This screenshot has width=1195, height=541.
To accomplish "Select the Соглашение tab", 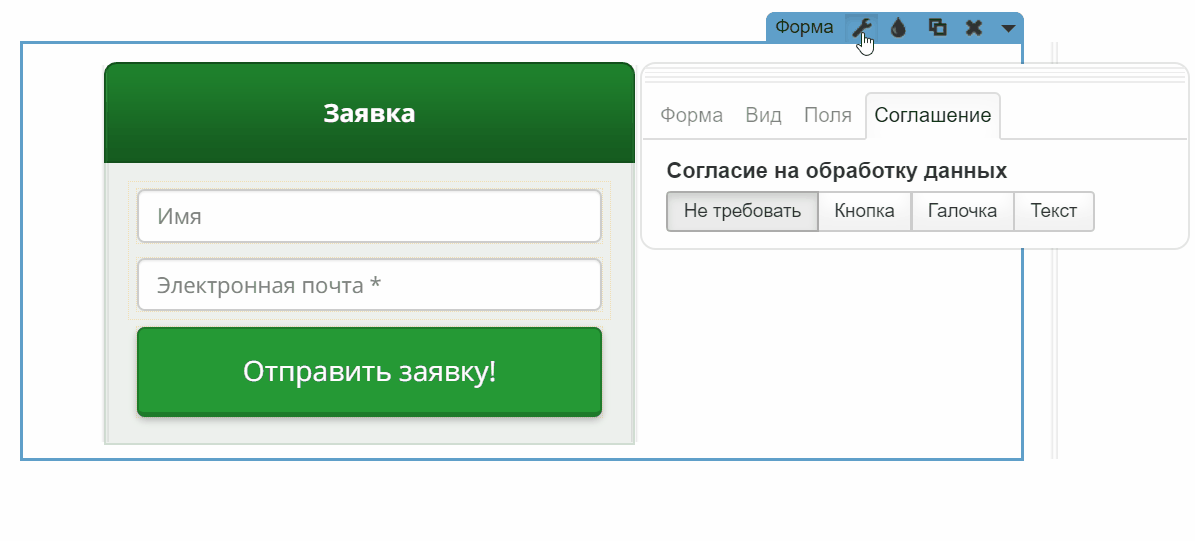I will point(932,115).
